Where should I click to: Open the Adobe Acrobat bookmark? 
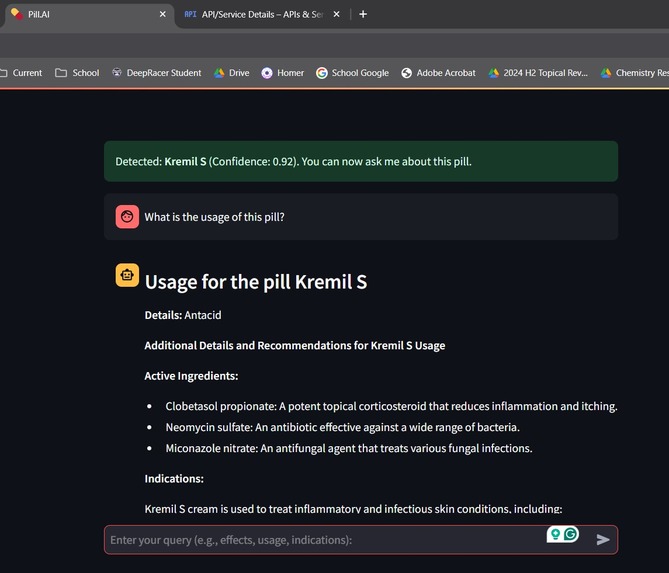pyautogui.click(x=438, y=73)
